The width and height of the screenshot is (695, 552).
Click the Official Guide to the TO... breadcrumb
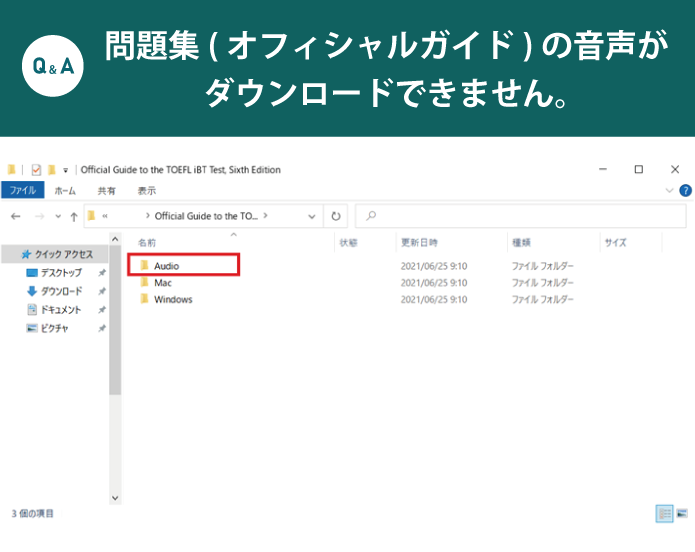point(206,216)
